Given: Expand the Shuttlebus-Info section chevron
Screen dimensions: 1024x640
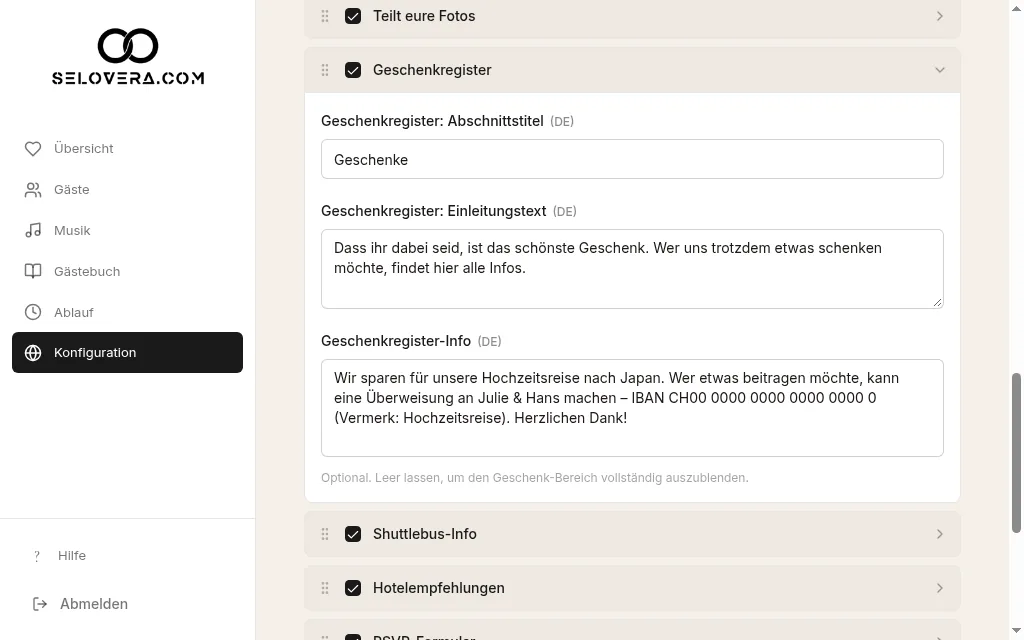Looking at the screenshot, I should pos(940,534).
